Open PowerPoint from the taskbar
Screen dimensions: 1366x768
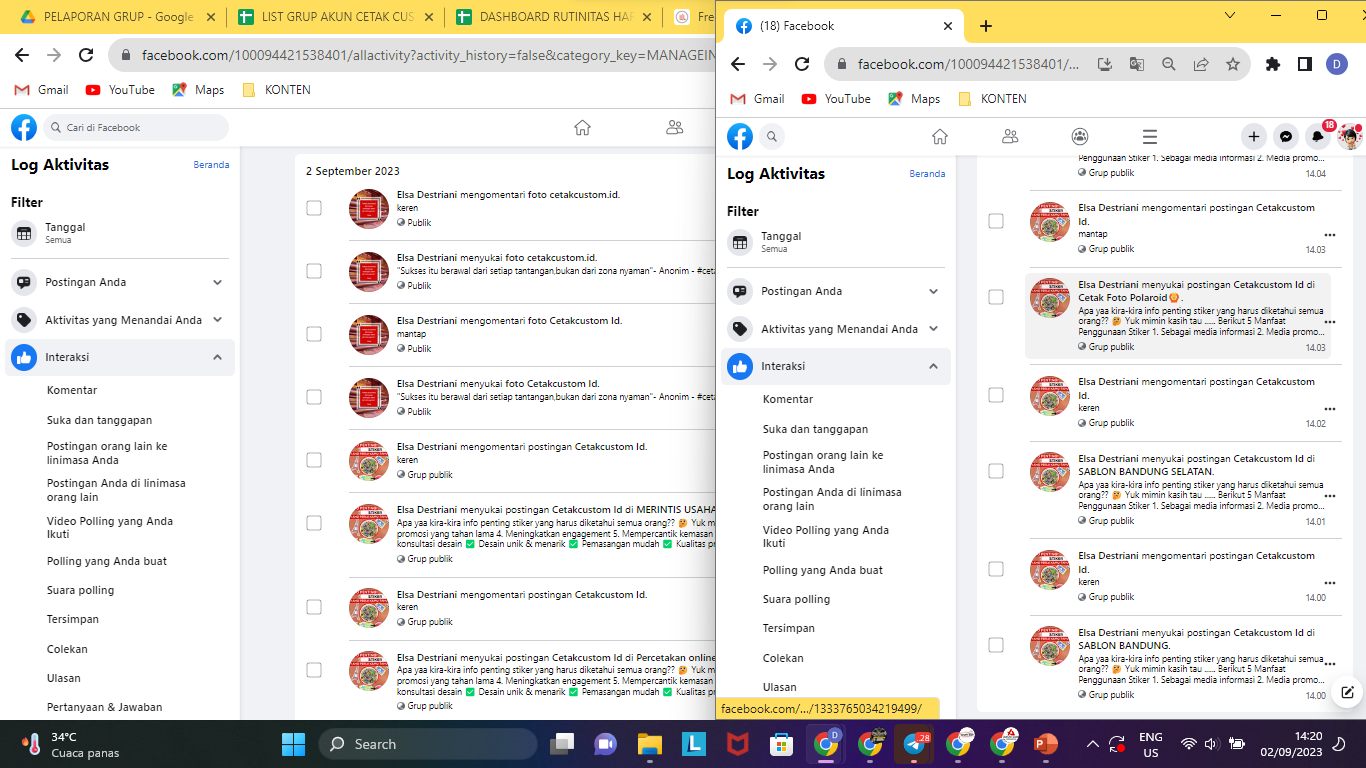tap(1046, 744)
